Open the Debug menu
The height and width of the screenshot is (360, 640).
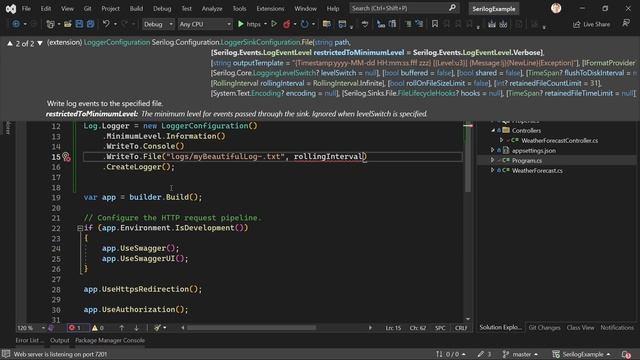(x=162, y=8)
